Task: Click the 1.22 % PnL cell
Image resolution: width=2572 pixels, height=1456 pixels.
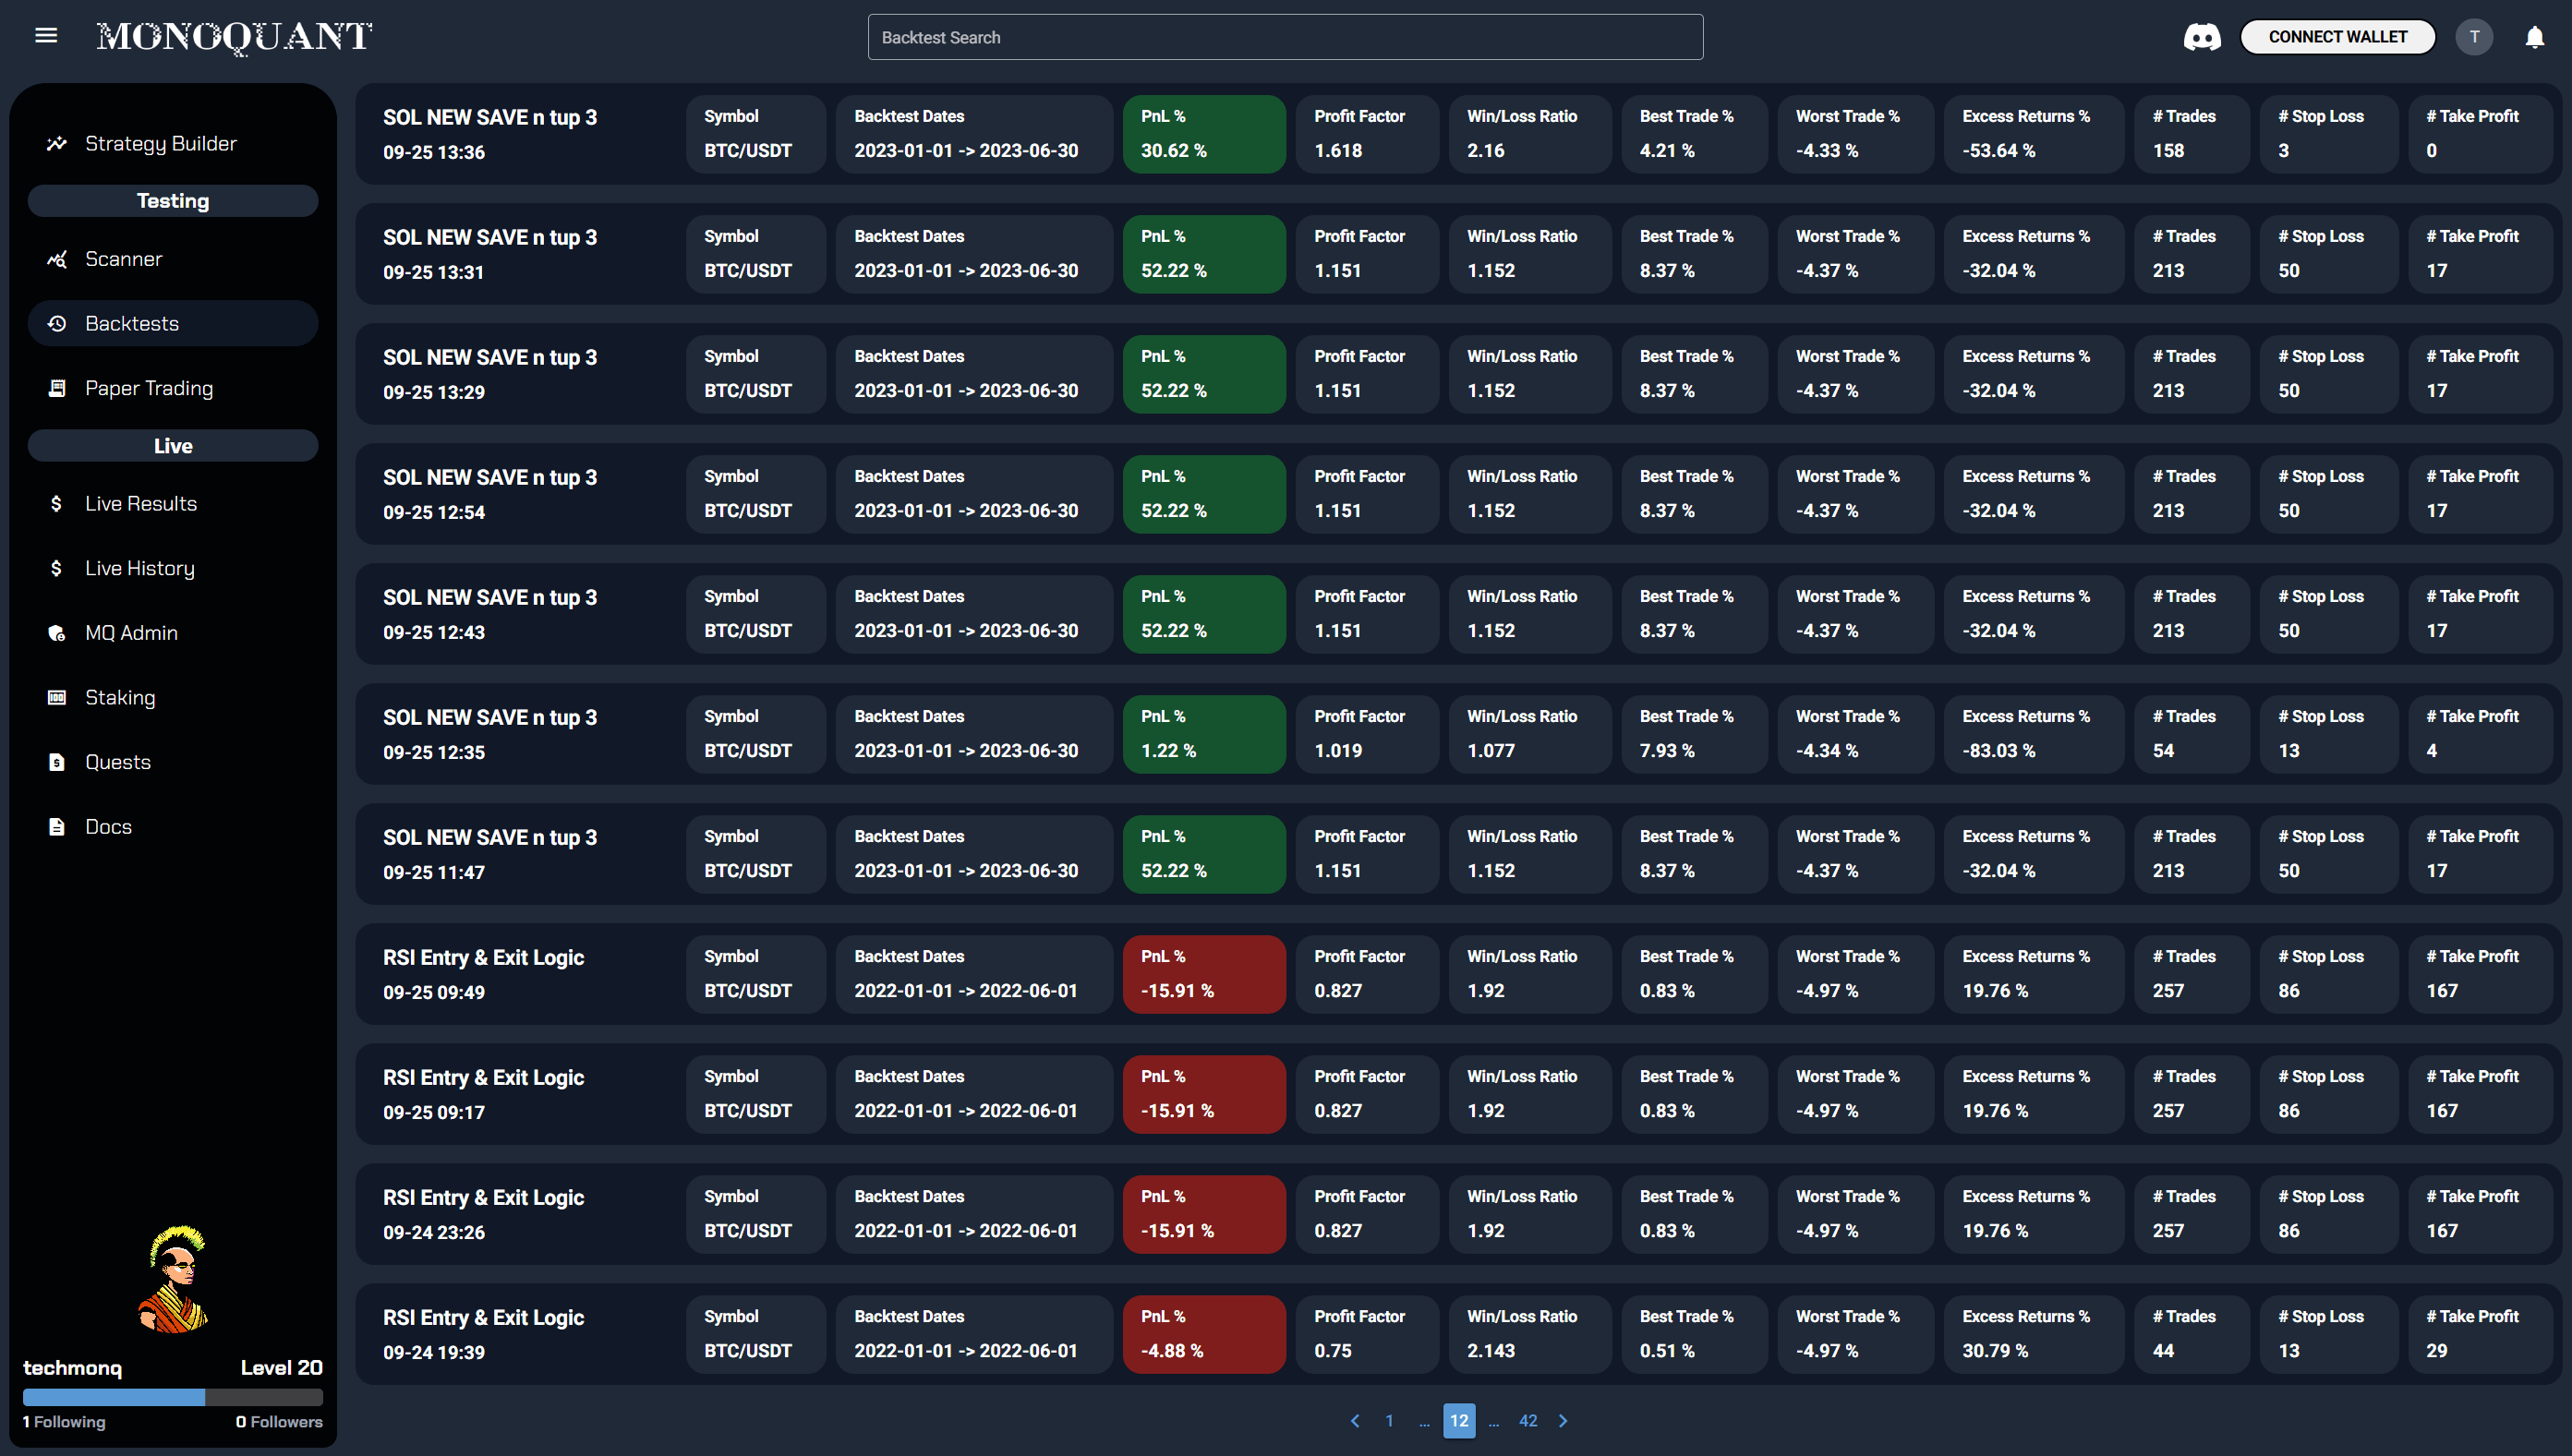Action: (x=1204, y=734)
